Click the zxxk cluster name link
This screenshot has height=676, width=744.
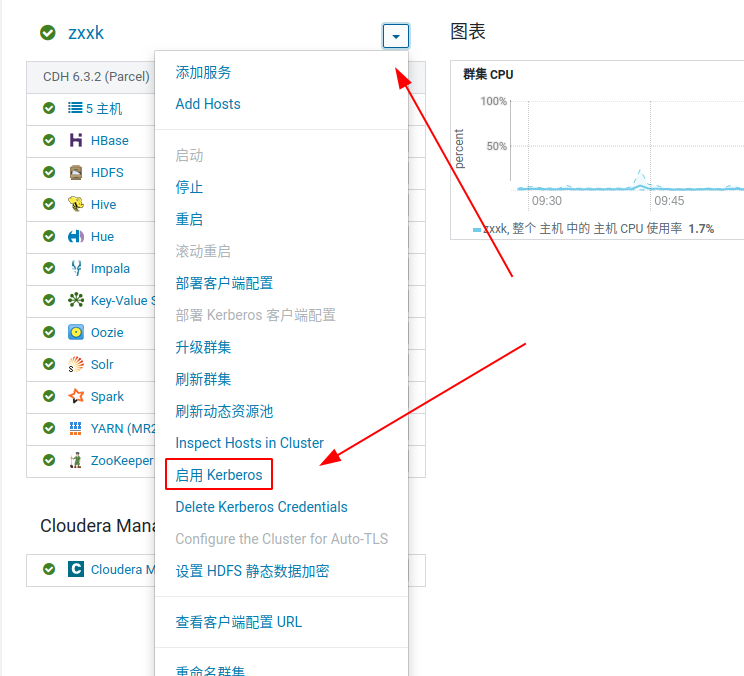pos(86,33)
